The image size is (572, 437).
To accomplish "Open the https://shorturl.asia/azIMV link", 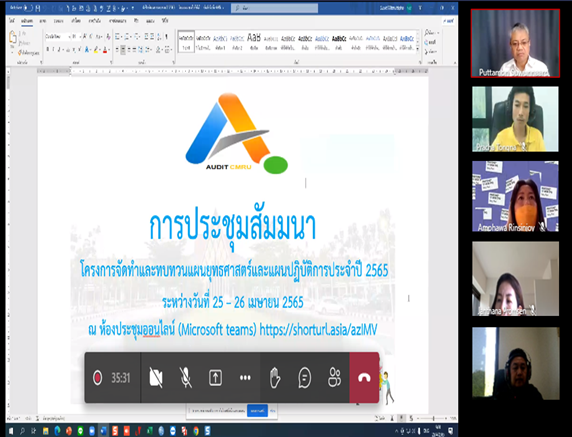I will pos(318,330).
